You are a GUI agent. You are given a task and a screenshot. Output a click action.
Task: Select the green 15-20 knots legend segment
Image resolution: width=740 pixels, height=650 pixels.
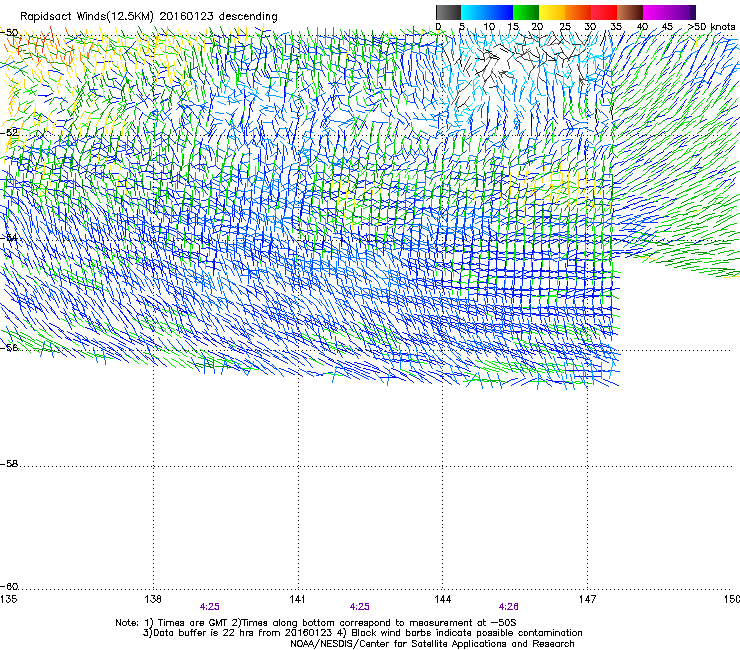point(526,12)
